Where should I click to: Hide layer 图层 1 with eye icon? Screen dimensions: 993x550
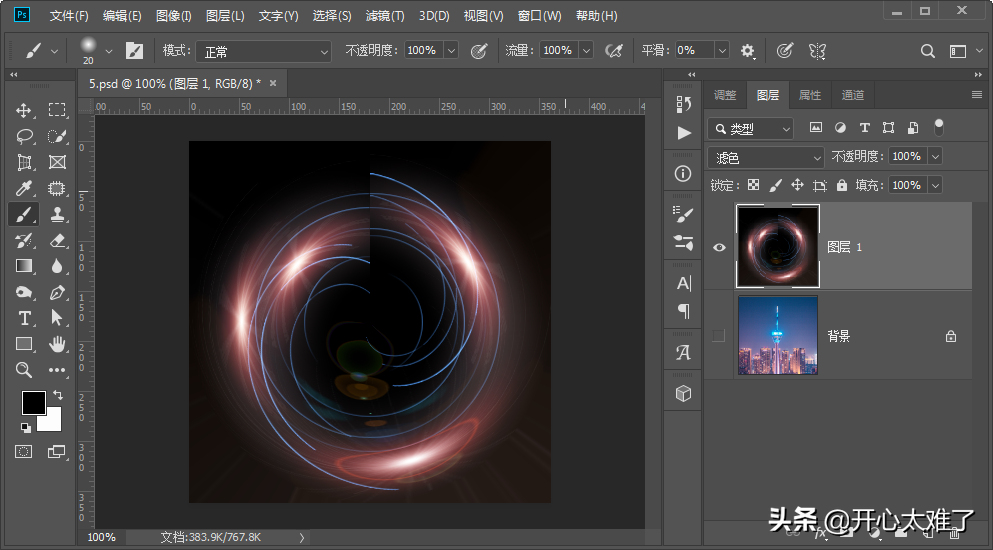pyautogui.click(x=719, y=247)
